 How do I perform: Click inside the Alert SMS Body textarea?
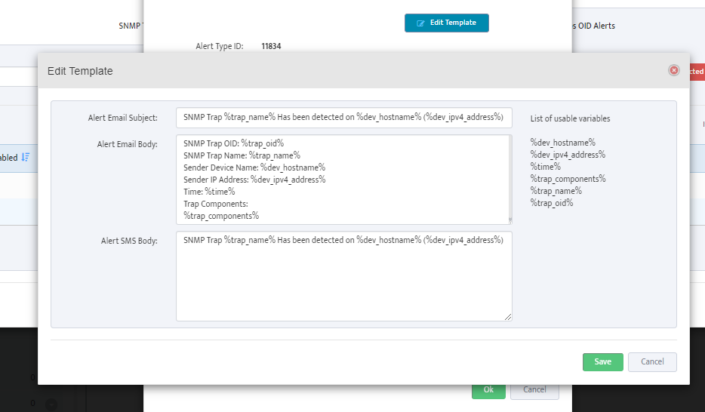343,276
